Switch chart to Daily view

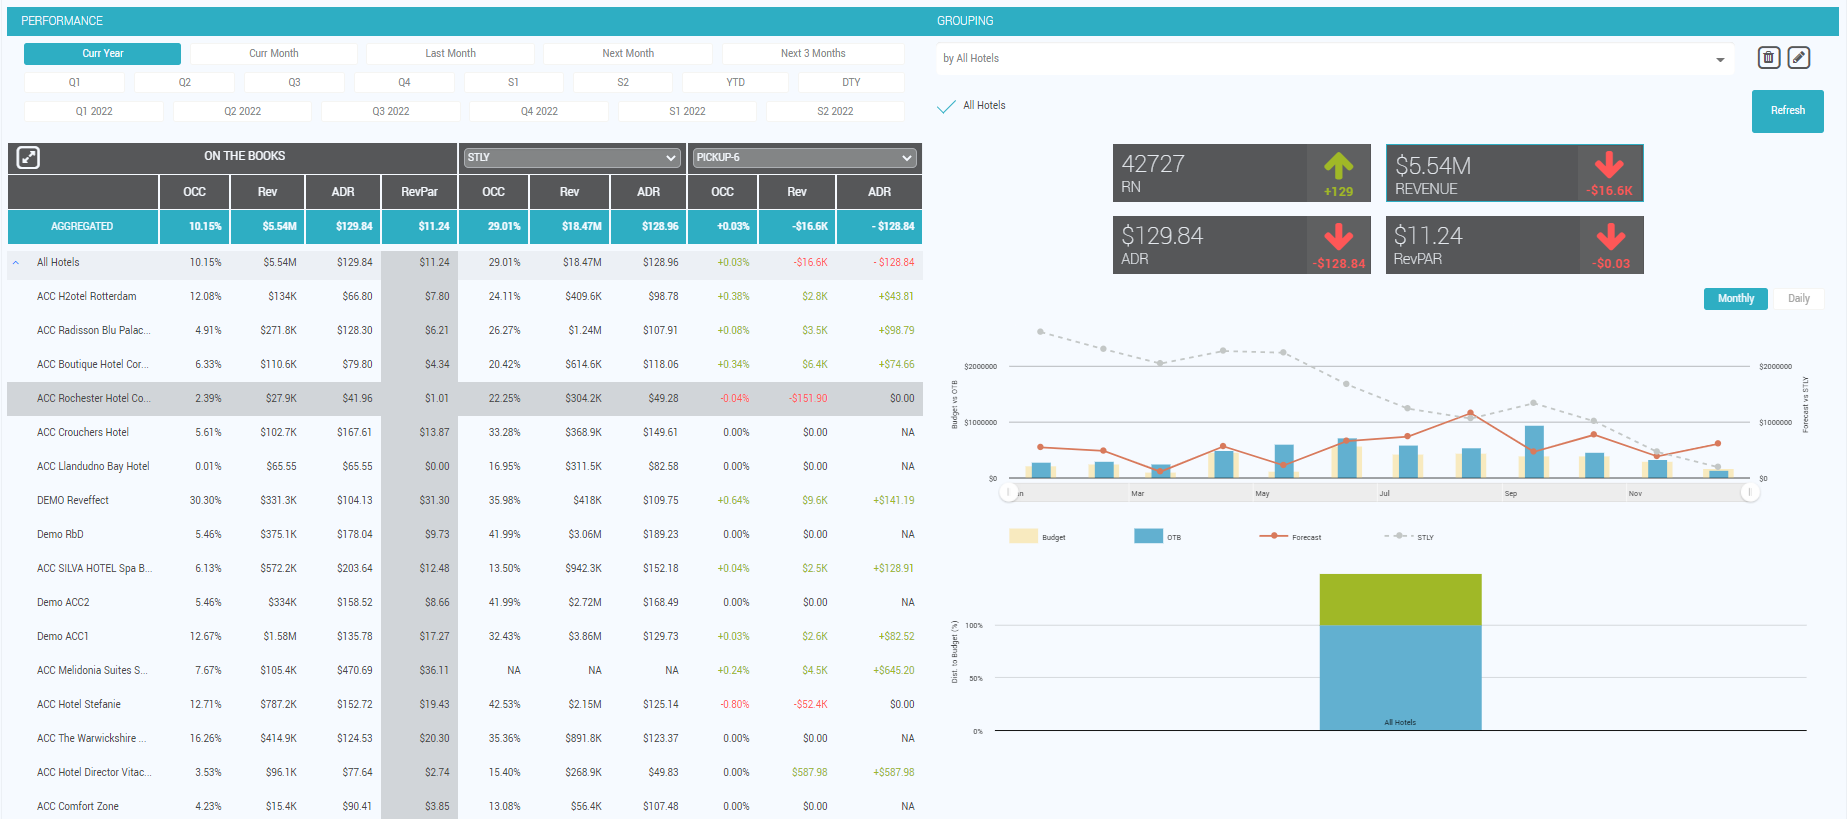(x=1798, y=299)
